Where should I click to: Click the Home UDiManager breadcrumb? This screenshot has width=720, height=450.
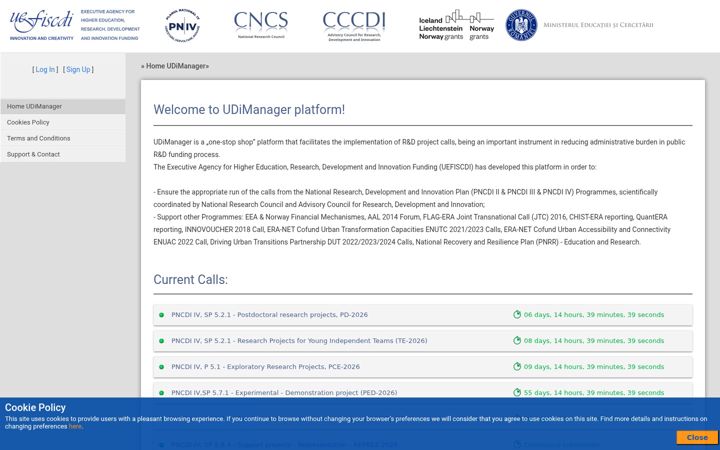coord(176,66)
